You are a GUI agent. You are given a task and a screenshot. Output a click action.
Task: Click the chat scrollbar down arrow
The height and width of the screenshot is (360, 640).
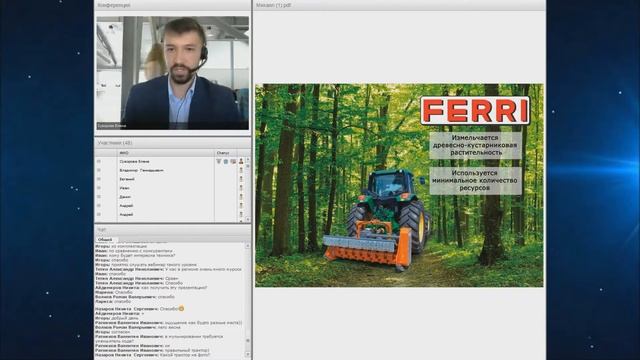click(247, 354)
